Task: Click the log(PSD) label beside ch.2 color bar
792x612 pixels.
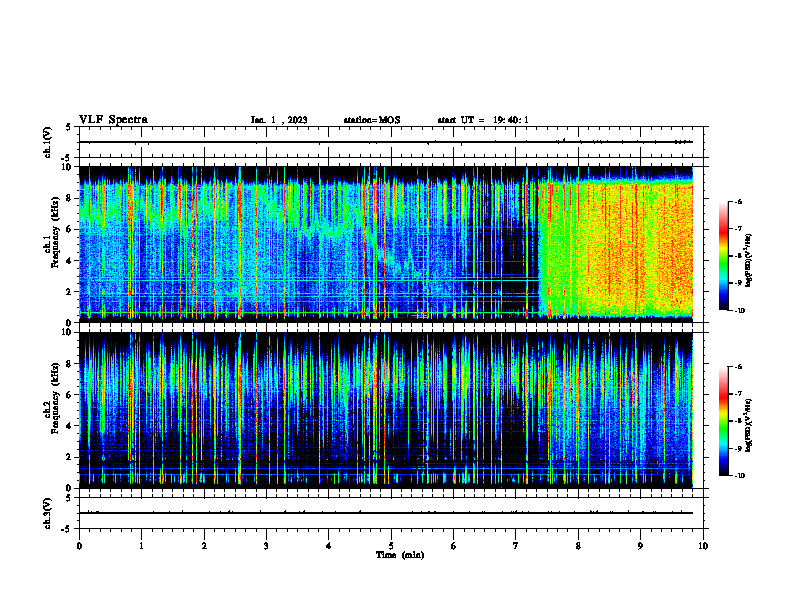Action: 749,425
